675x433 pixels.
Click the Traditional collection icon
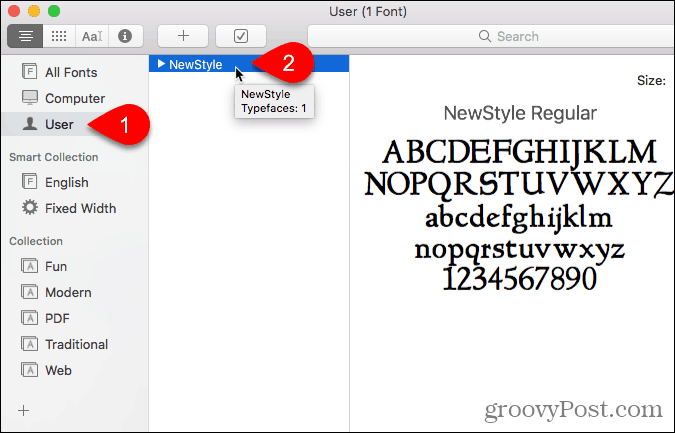coord(30,343)
